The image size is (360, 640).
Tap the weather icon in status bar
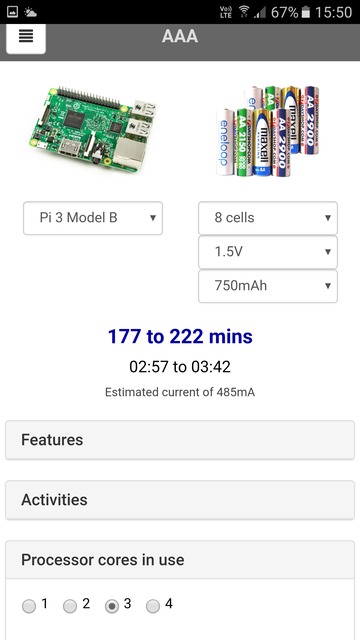tap(30, 12)
